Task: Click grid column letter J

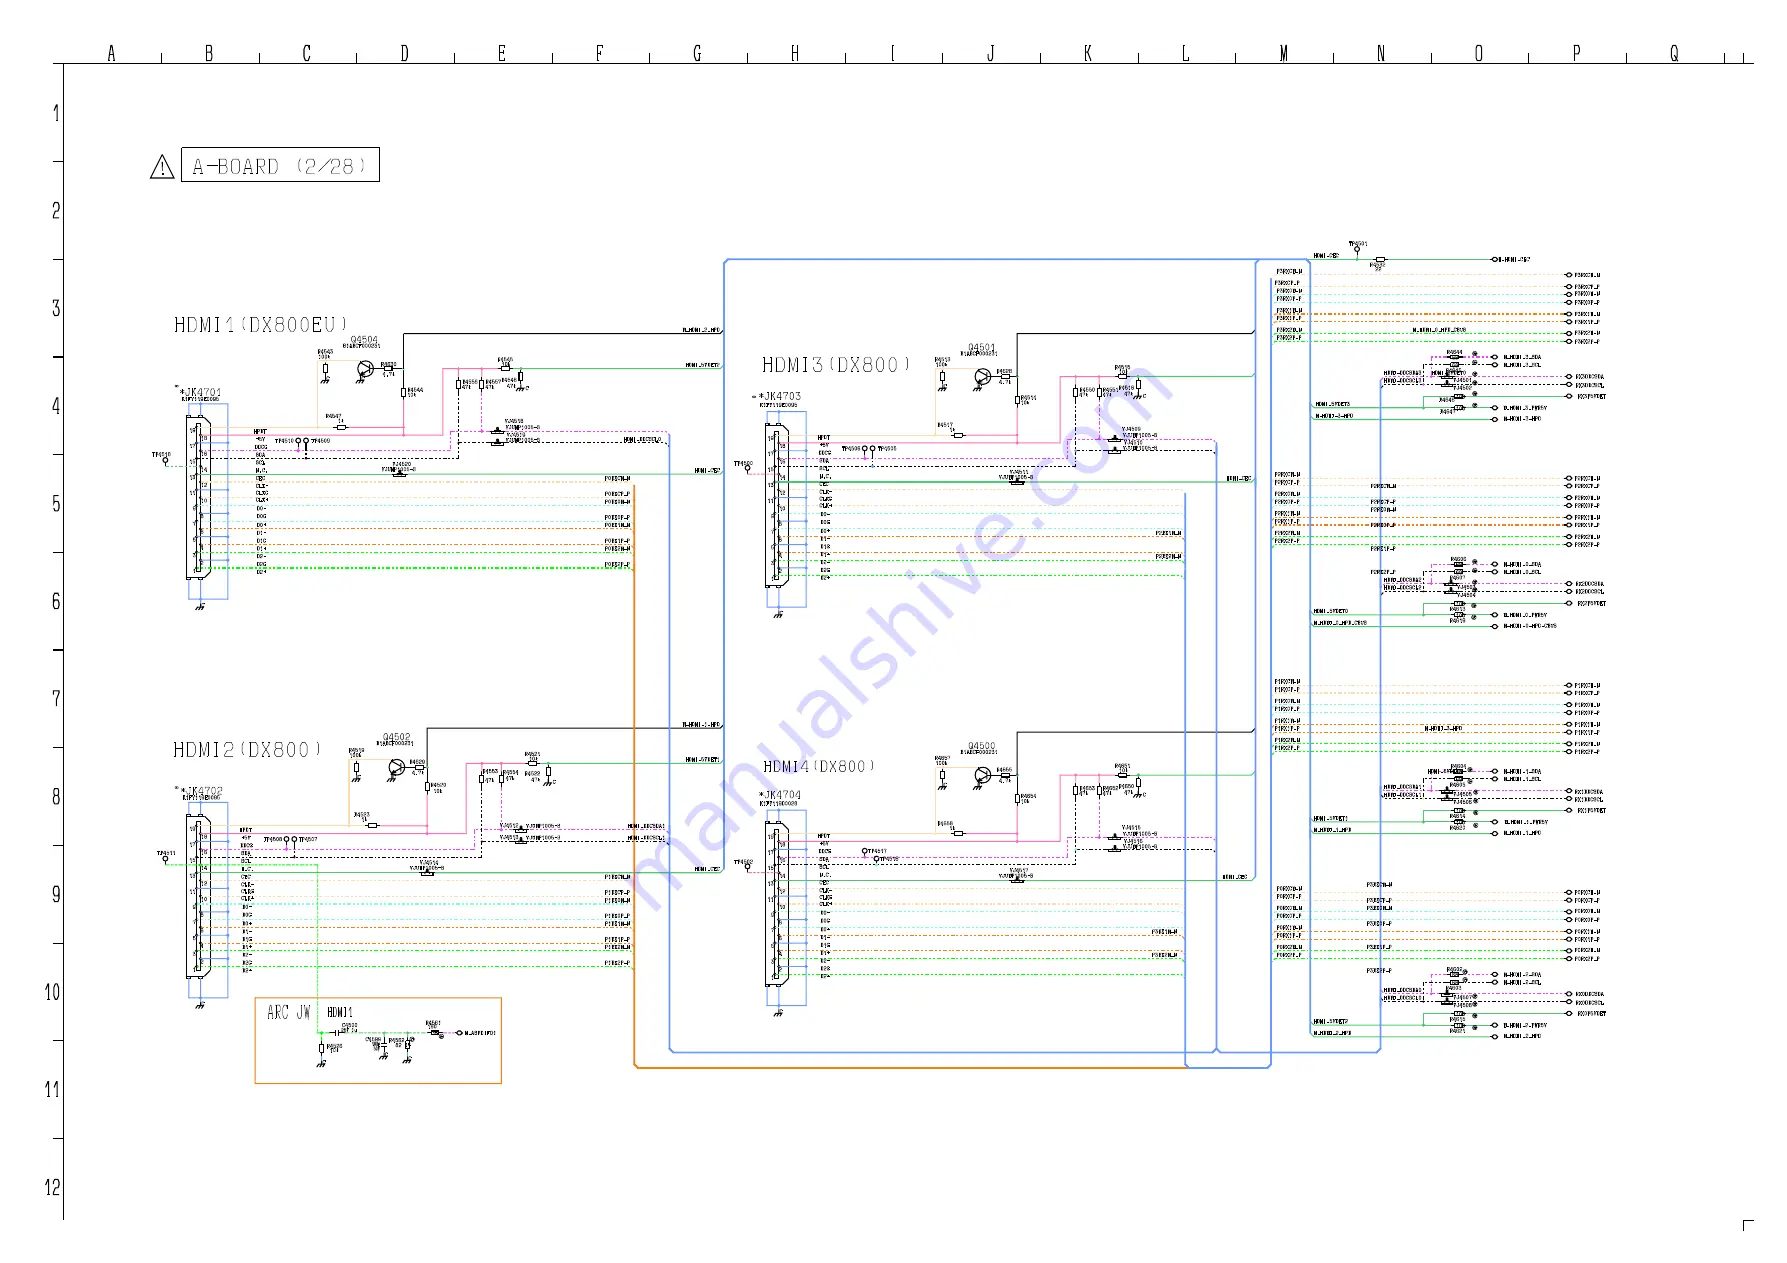Action: click(991, 54)
